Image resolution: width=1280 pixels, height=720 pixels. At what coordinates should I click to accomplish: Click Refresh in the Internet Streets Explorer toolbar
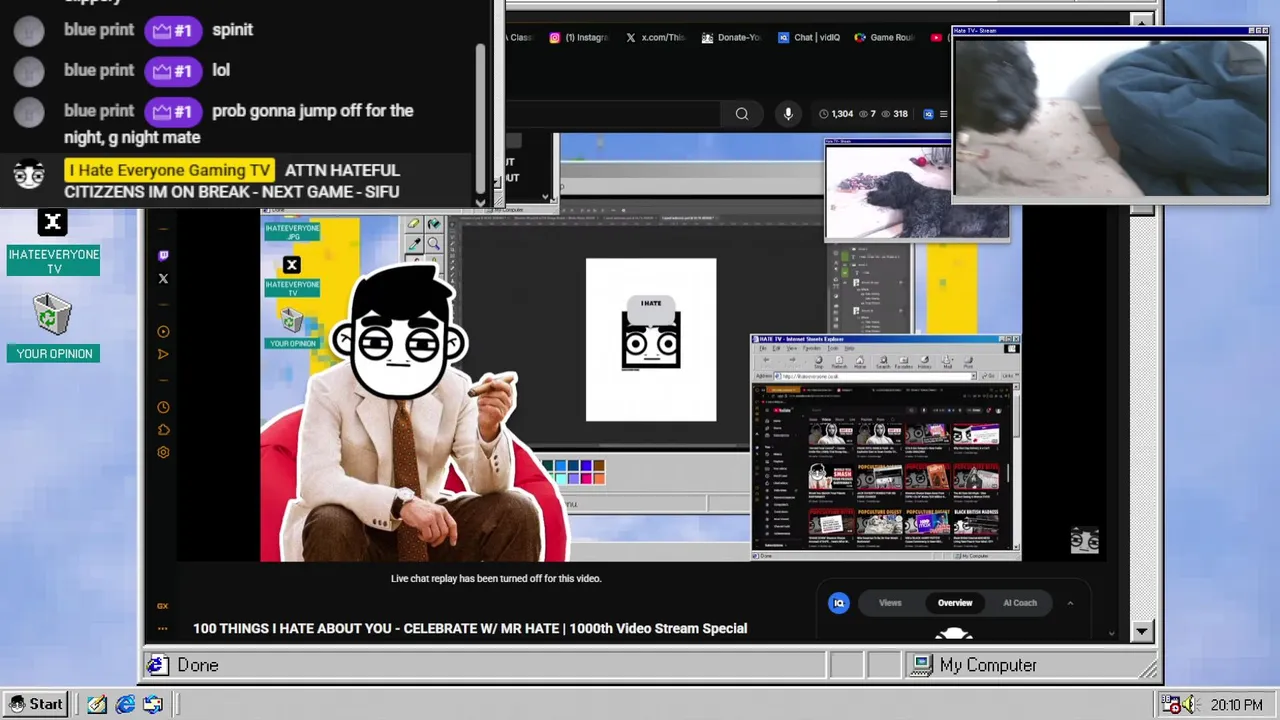click(x=839, y=362)
